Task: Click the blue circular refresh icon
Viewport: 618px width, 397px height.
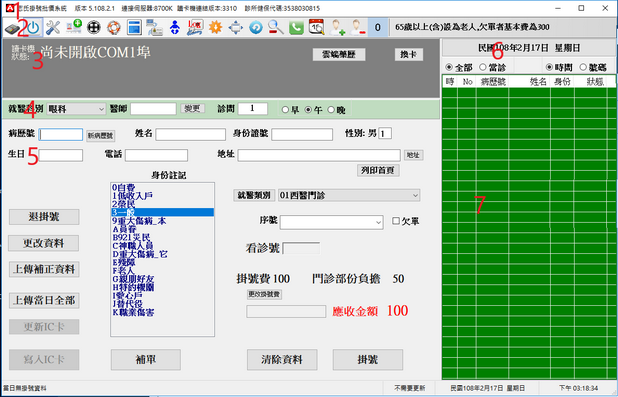Action: click(x=256, y=27)
